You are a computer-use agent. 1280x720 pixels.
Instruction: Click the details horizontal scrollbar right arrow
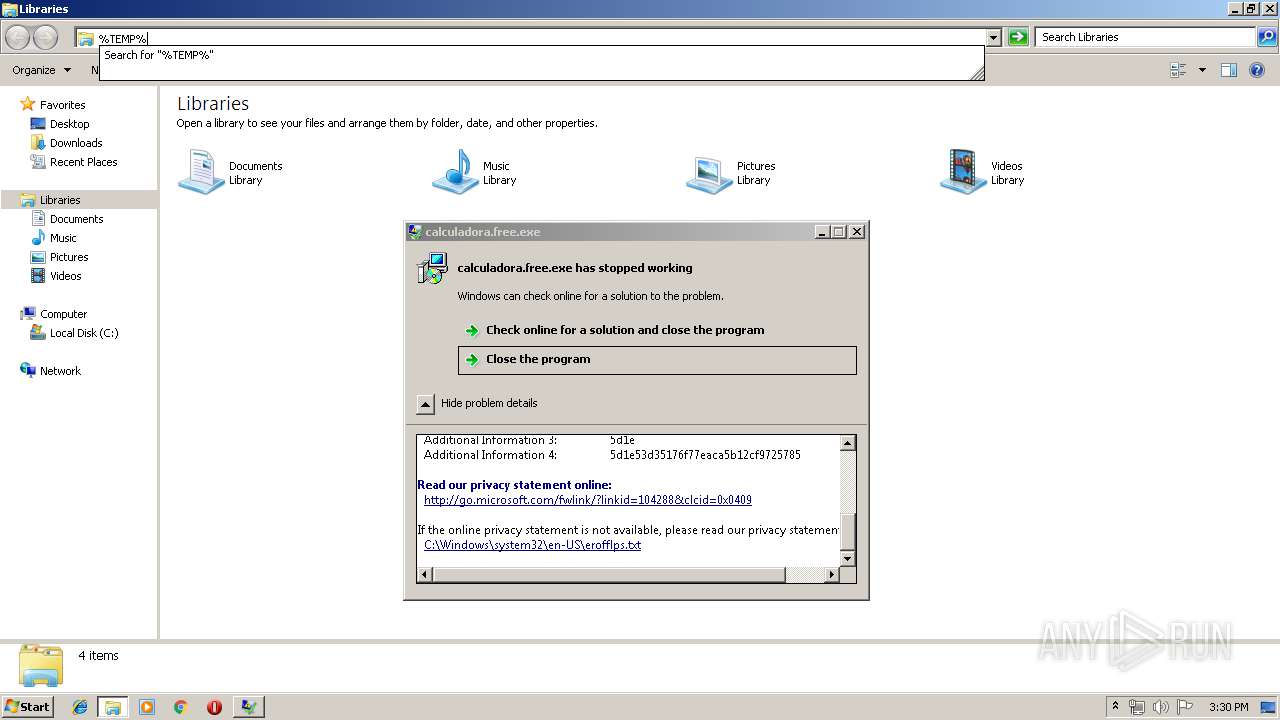point(831,574)
